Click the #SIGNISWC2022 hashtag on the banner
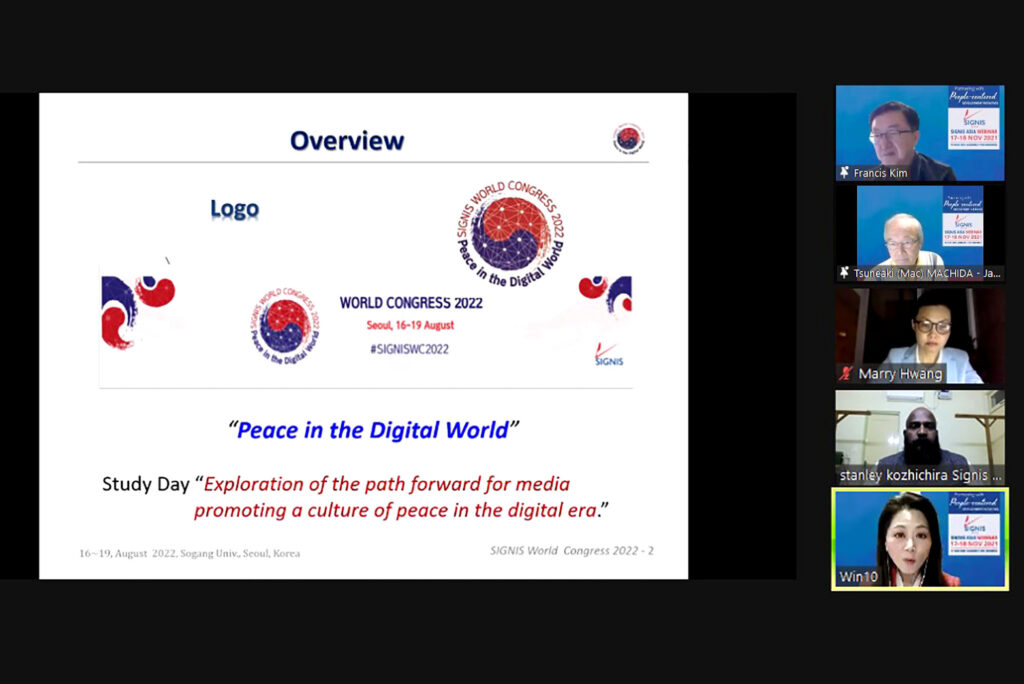 [409, 349]
